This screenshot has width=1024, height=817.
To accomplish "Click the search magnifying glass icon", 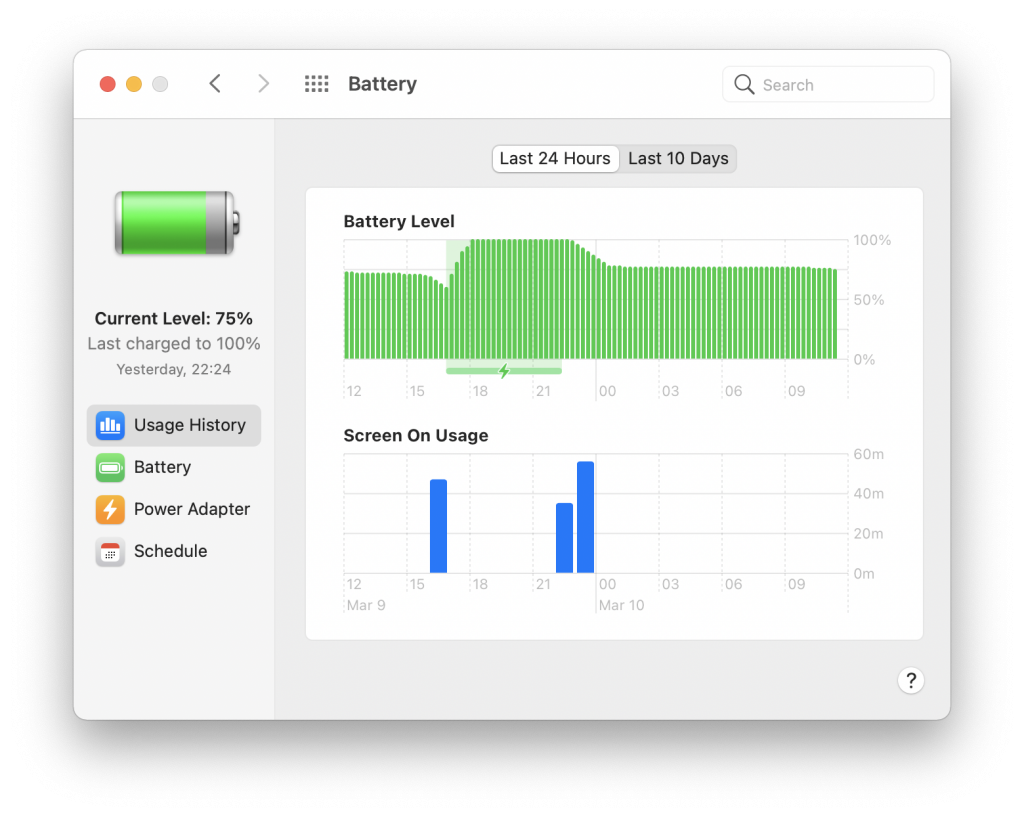I will [x=744, y=84].
